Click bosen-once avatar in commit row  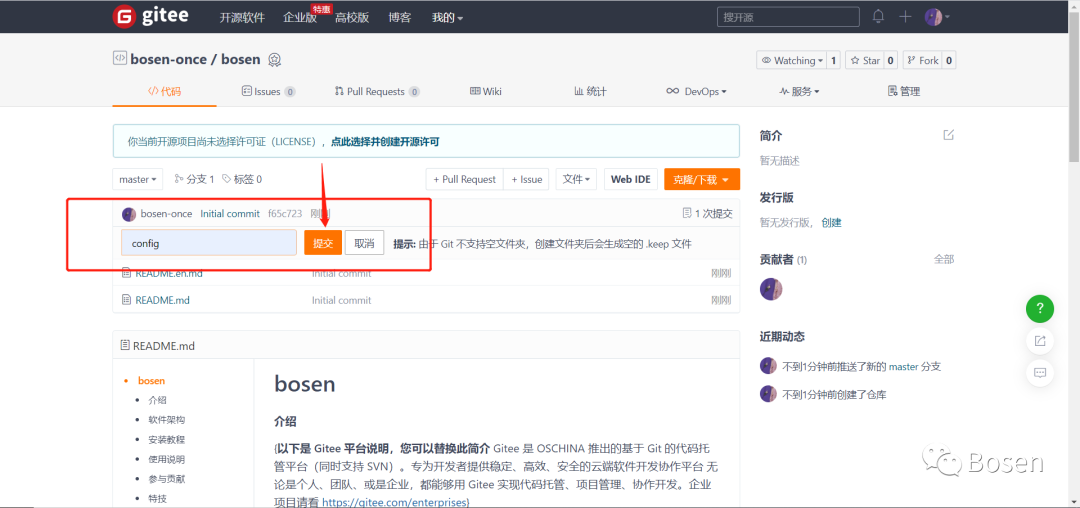(x=129, y=214)
